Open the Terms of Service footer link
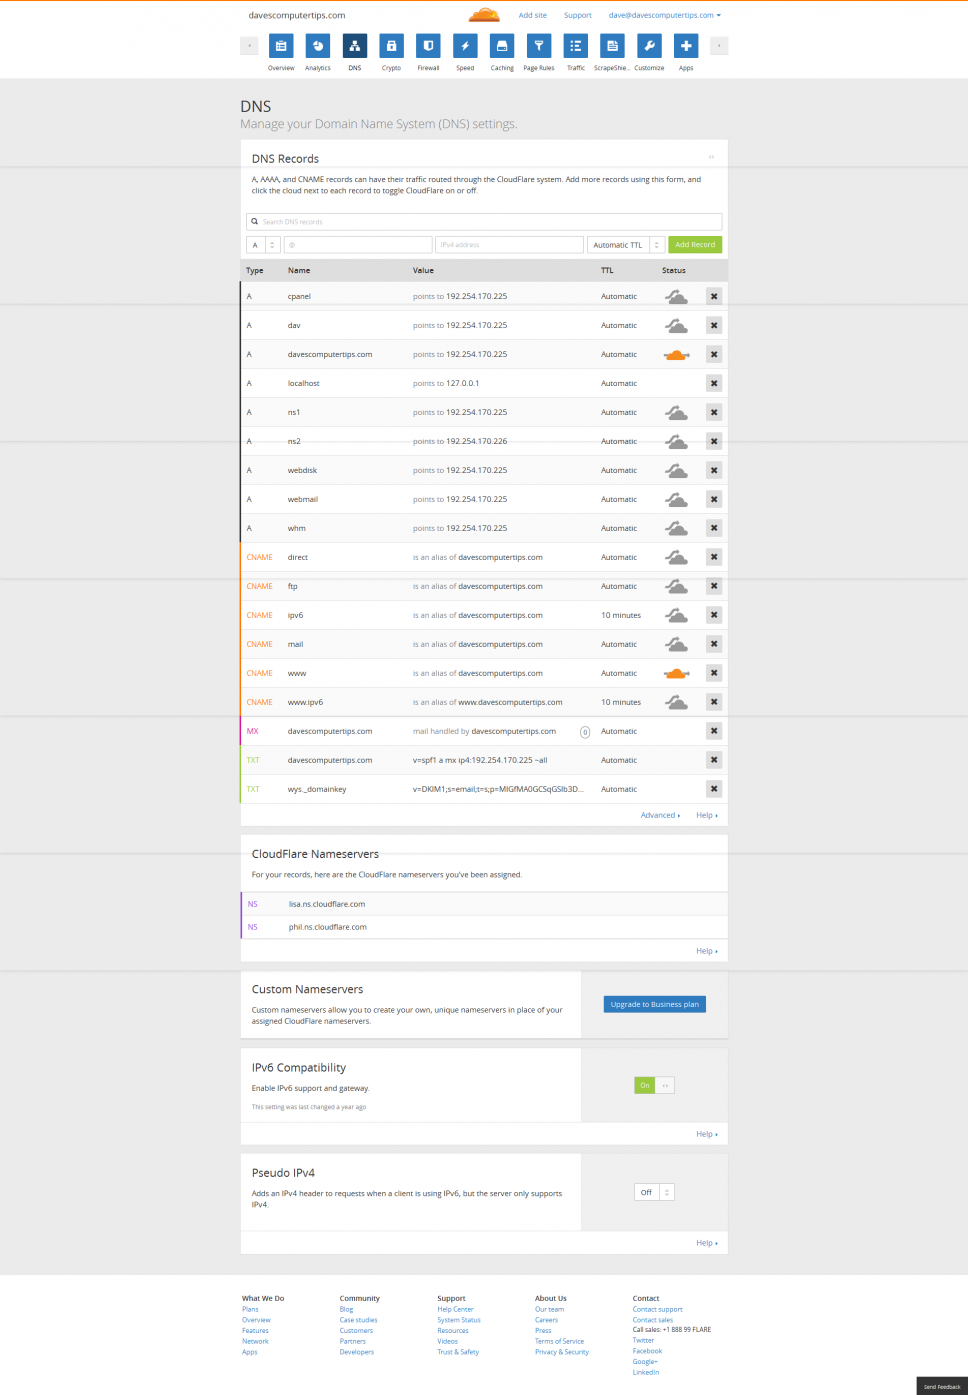968x1395 pixels. point(559,1341)
